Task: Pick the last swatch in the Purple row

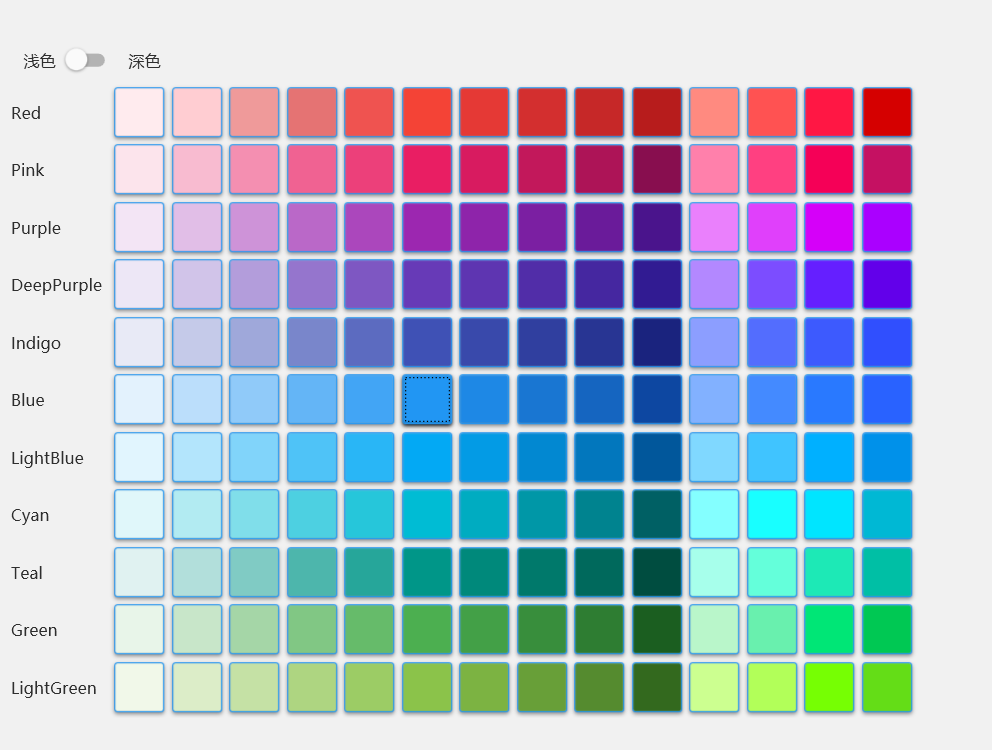Action: pos(887,228)
